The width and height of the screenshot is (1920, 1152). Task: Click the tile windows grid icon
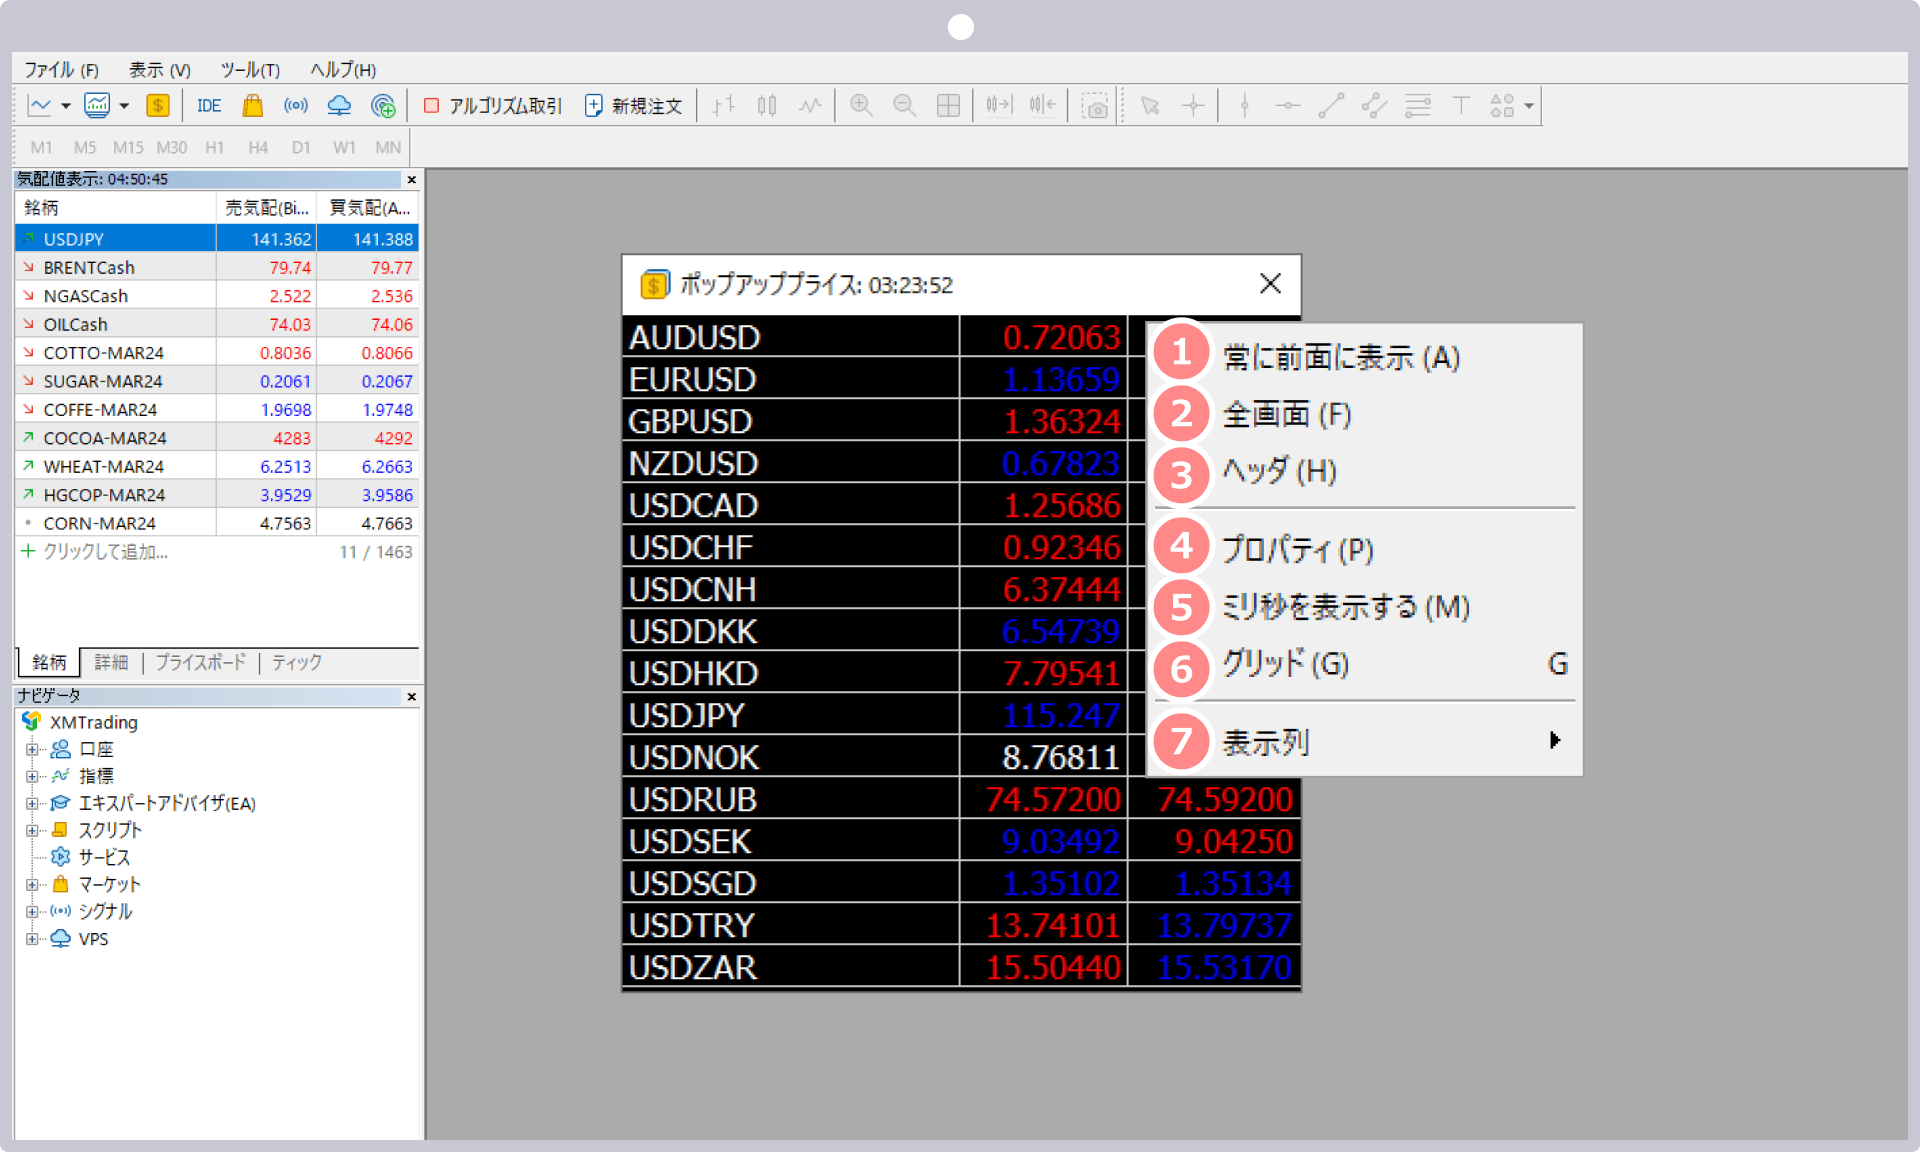click(x=948, y=105)
